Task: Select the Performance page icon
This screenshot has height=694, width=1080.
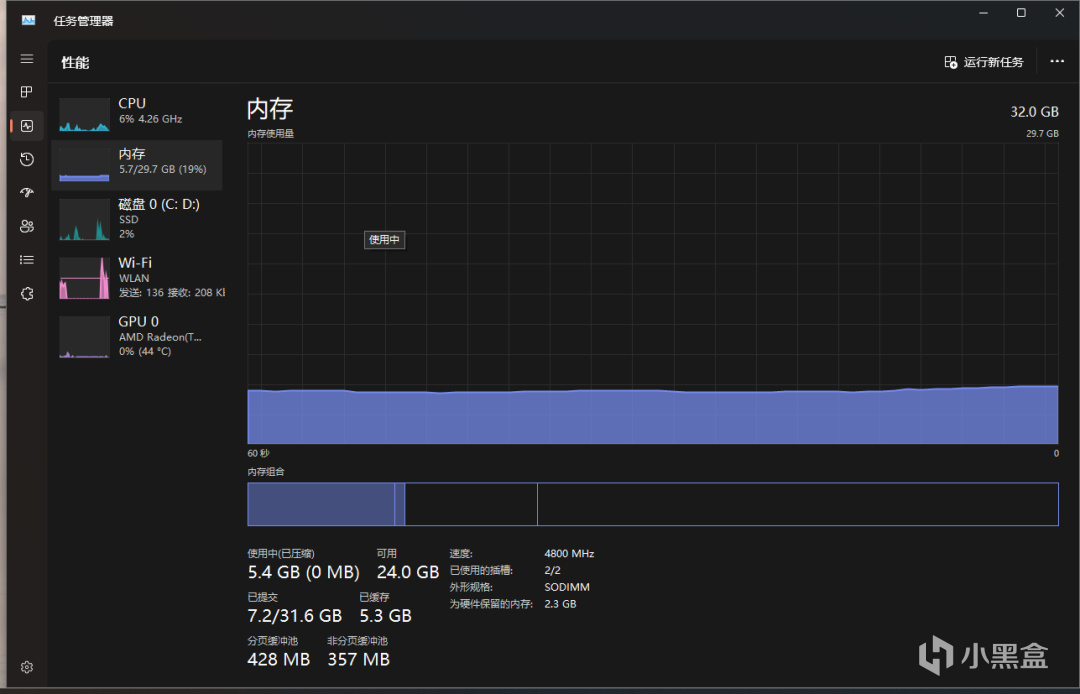Action: [27, 126]
